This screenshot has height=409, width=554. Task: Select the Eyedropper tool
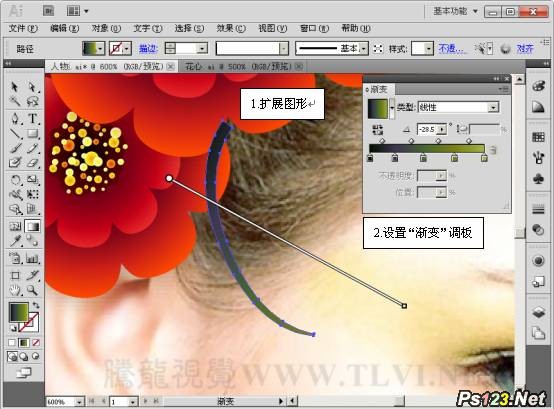point(15,241)
